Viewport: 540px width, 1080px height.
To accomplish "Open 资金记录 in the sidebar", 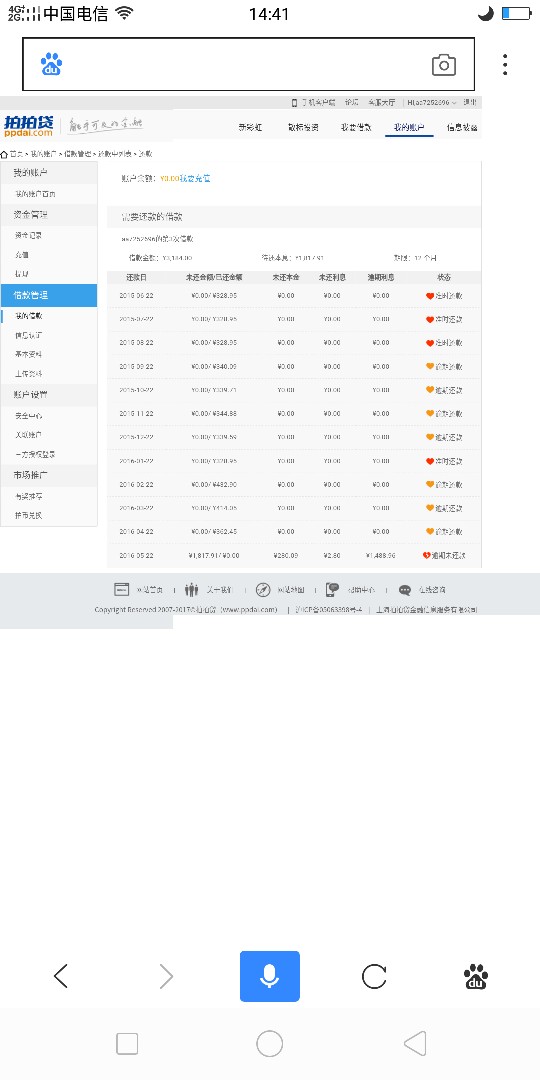I will click(29, 236).
